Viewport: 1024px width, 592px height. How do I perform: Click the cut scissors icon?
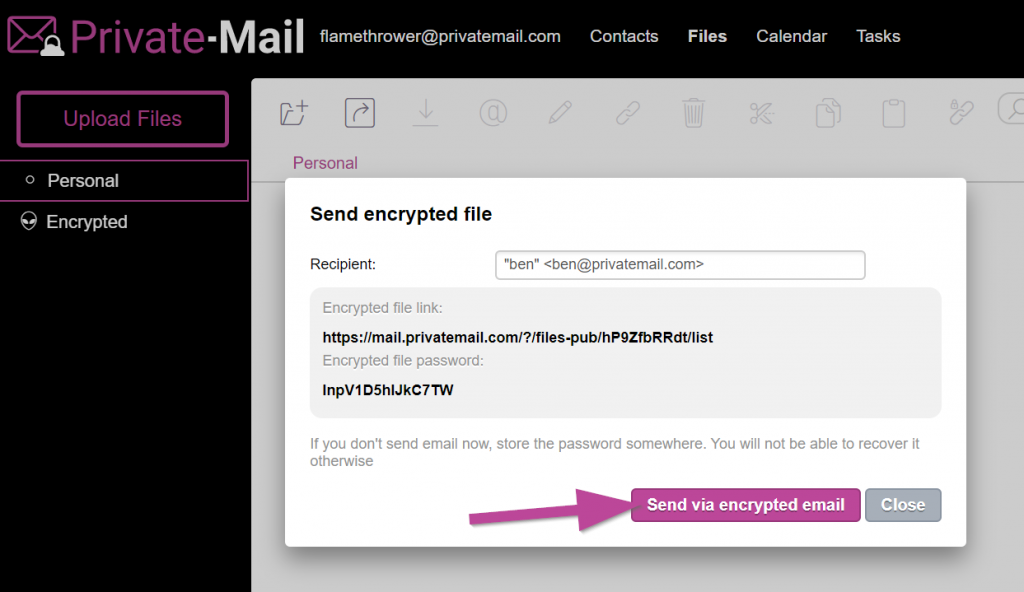[x=761, y=113]
